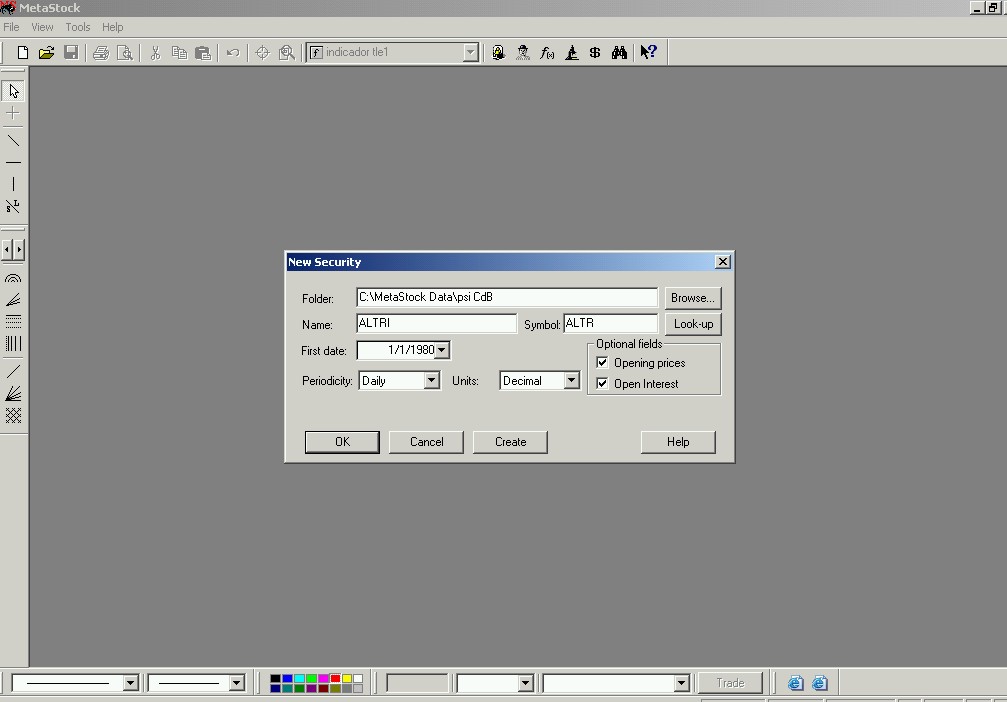Click the Create button
The height and width of the screenshot is (702, 1007).
click(x=511, y=442)
